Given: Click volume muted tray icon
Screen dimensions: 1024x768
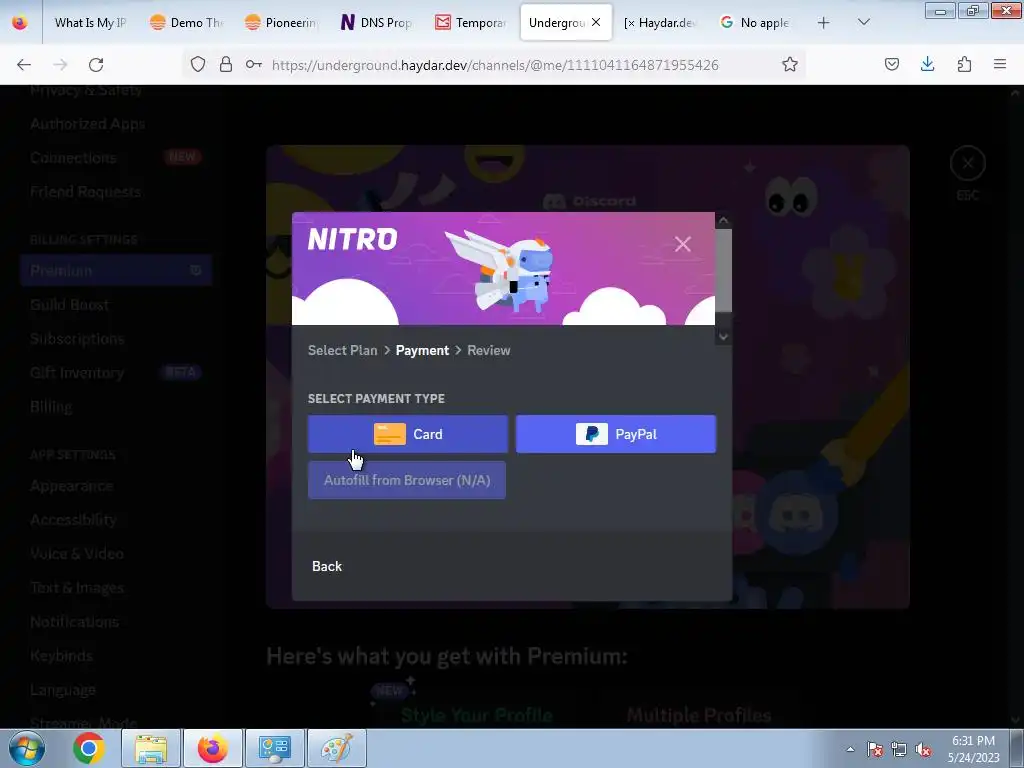Looking at the screenshot, I should (923, 749).
